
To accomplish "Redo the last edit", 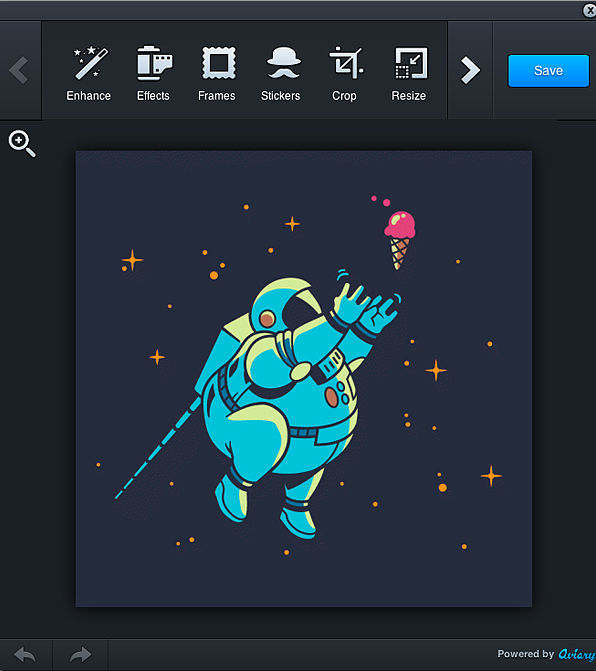I will tap(80, 655).
